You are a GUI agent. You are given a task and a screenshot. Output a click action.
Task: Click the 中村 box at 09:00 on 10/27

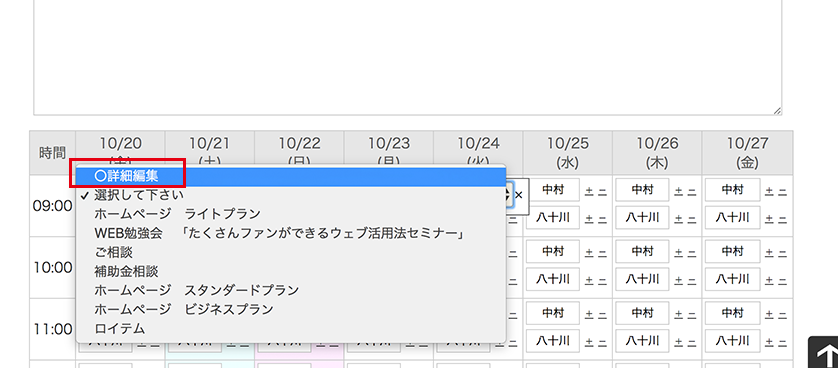[x=732, y=190]
